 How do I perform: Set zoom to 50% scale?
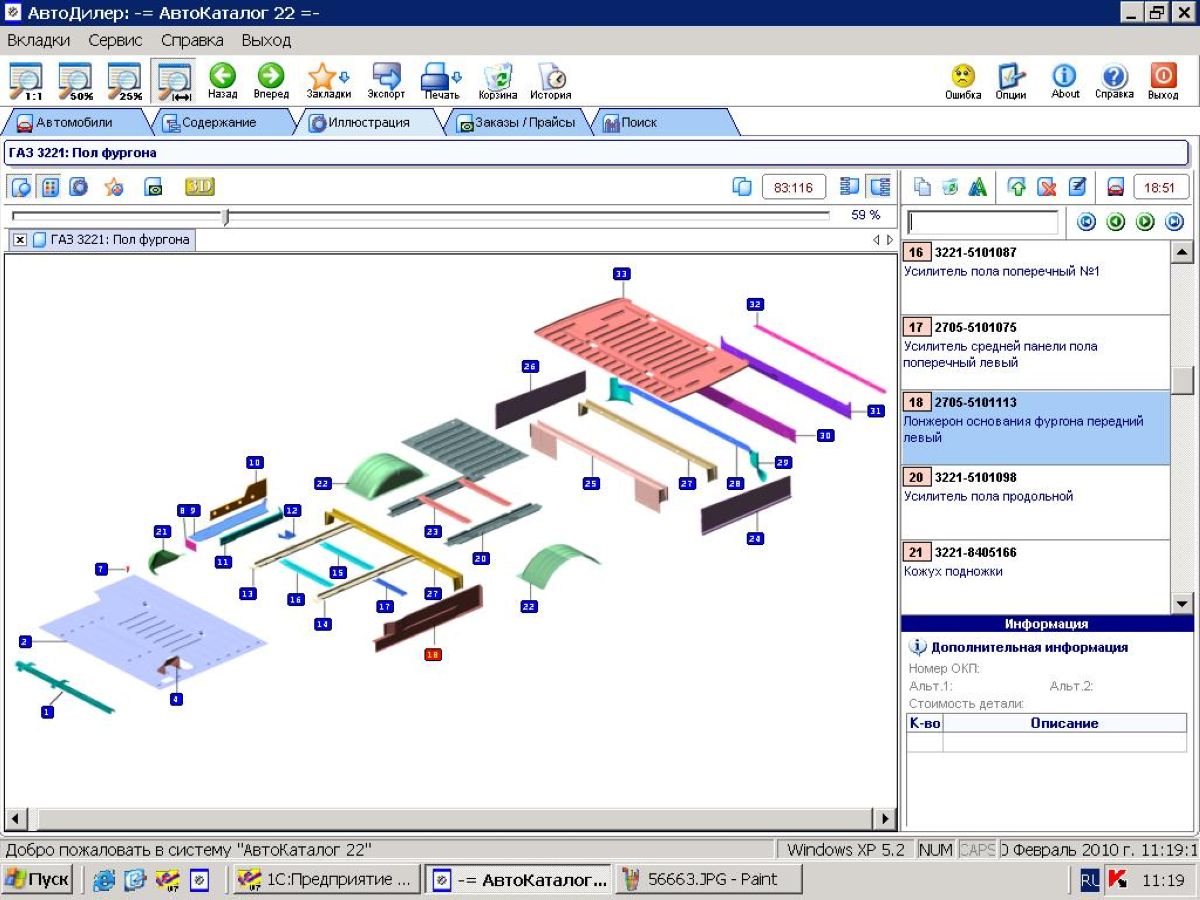[x=75, y=81]
